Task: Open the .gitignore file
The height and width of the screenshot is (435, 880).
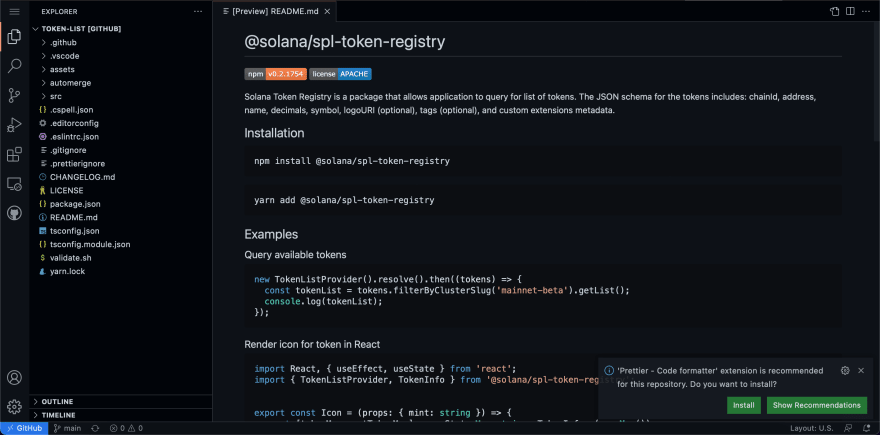Action: point(121,150)
